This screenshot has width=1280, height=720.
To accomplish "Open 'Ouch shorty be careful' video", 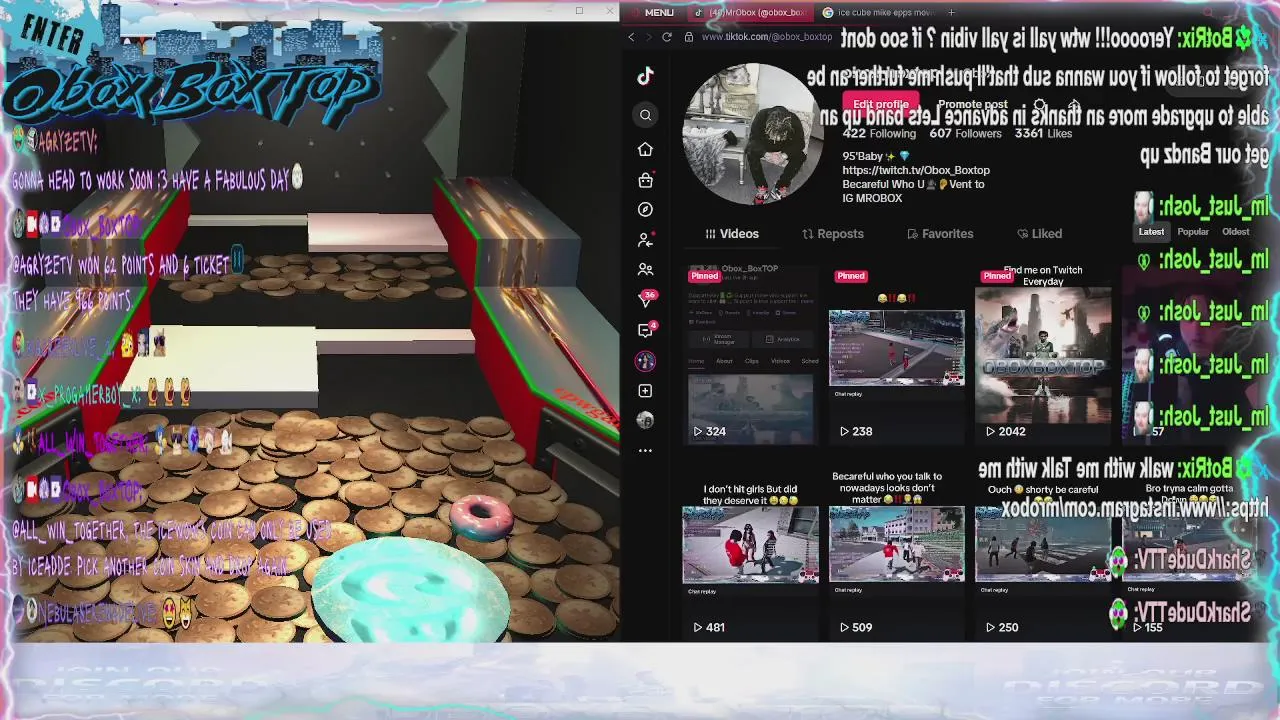I will (1042, 550).
